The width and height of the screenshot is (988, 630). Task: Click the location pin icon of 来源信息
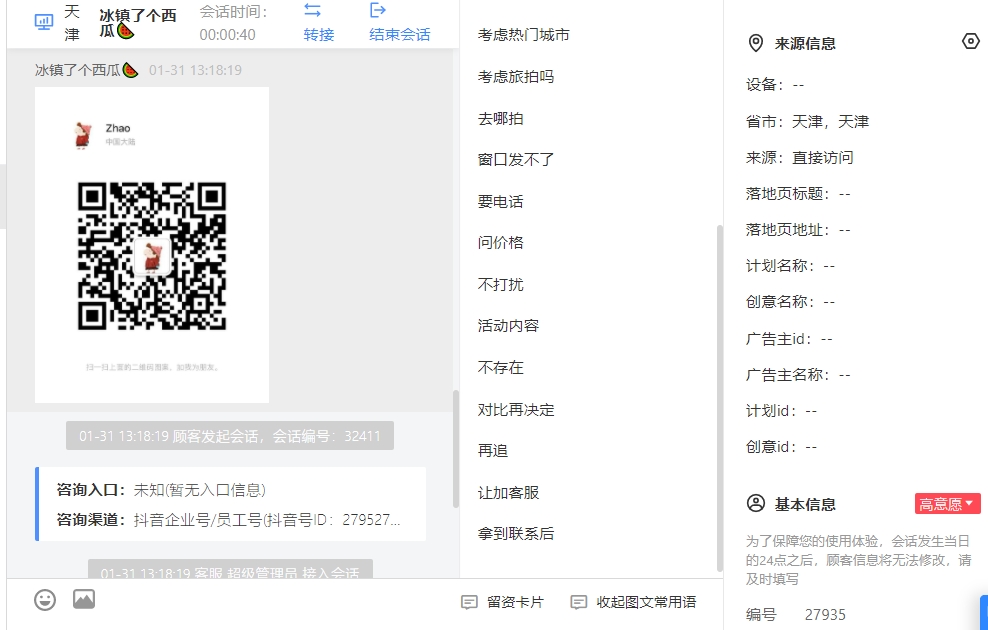(755, 43)
